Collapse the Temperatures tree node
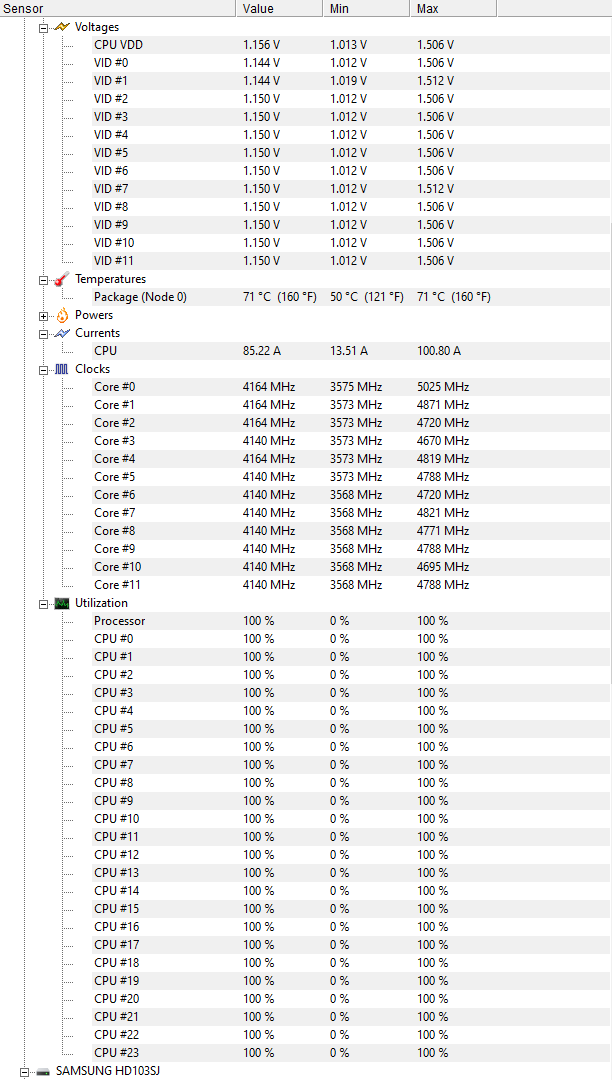Screen dimensions: 612x1080 [44, 279]
